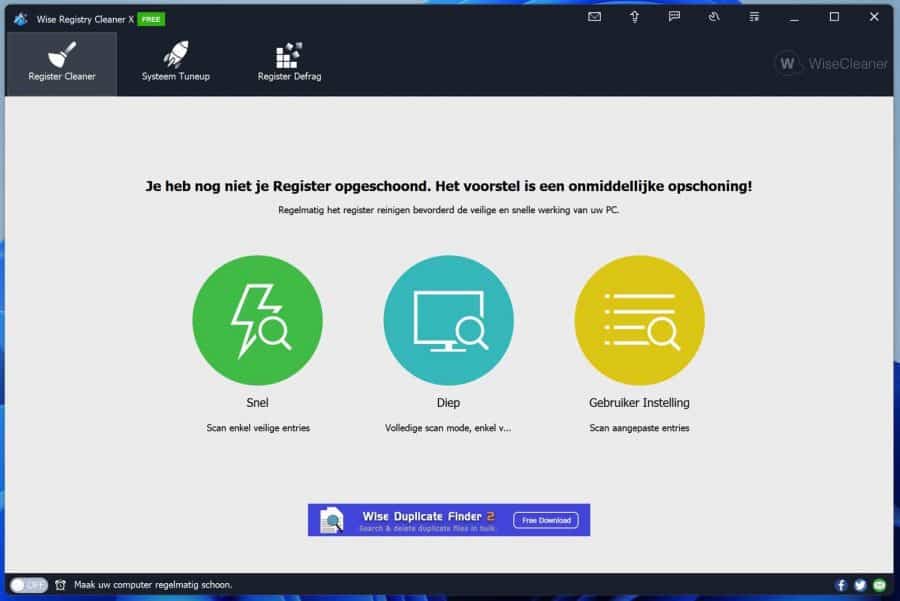Open the restore backup history icon

point(714,17)
